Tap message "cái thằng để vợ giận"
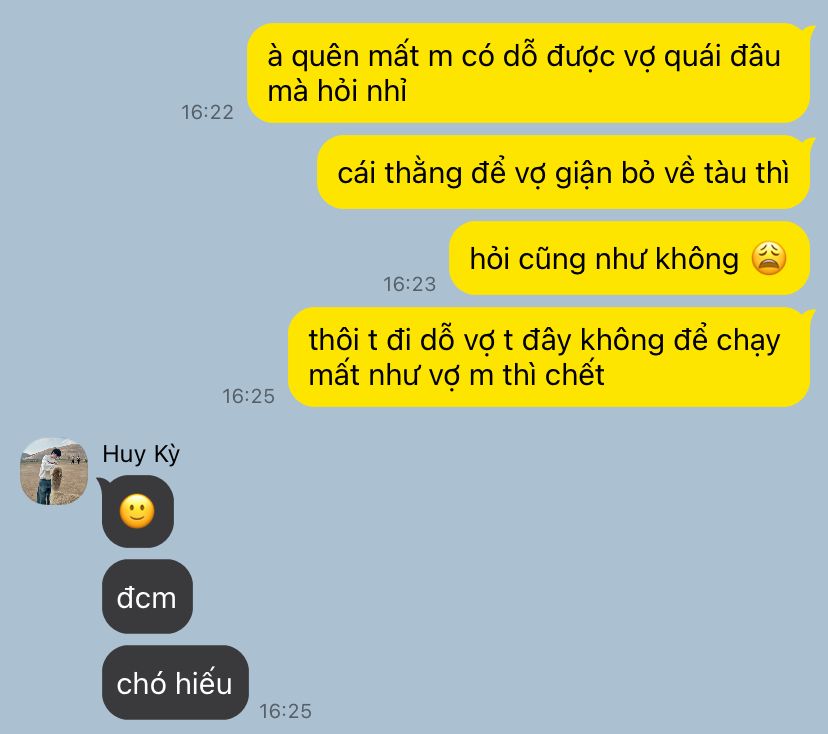Image resolution: width=828 pixels, height=734 pixels. coord(563,172)
